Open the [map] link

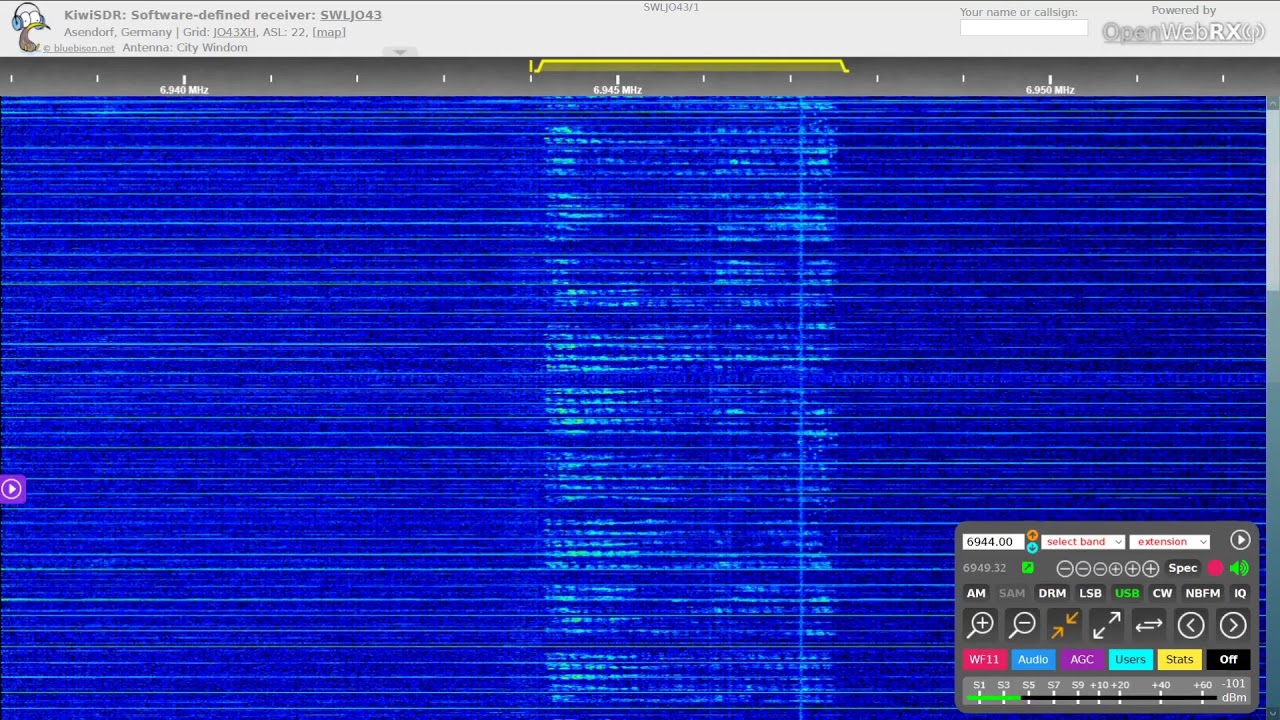coord(329,32)
